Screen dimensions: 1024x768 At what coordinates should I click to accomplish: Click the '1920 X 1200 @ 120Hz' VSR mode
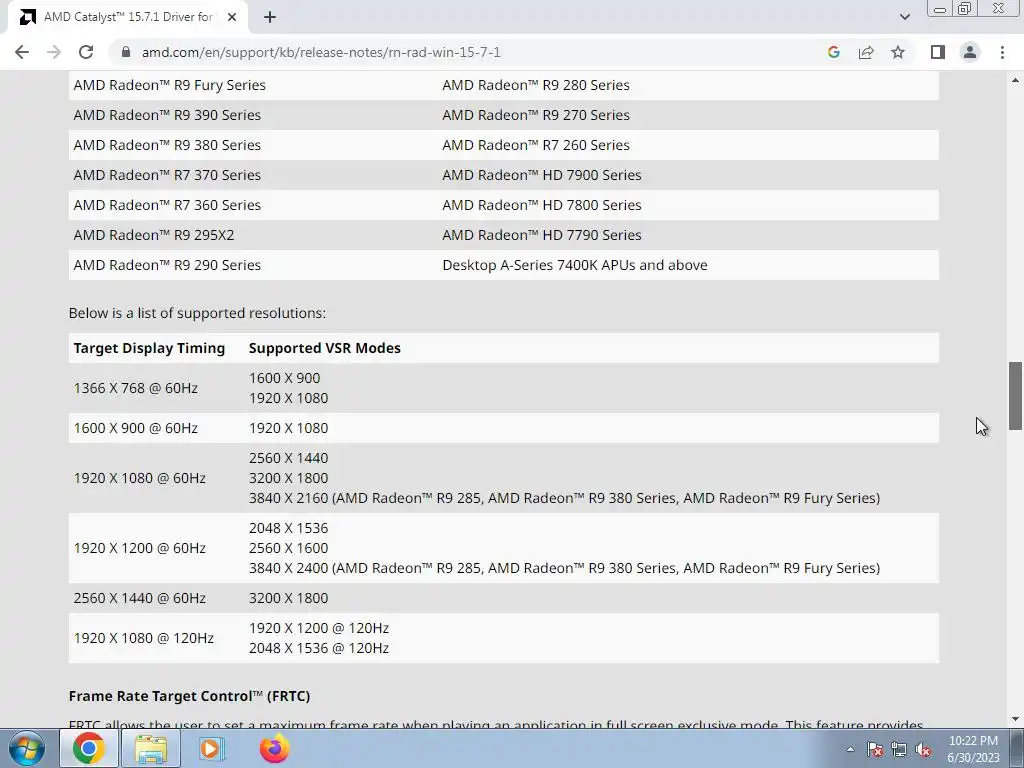pos(319,628)
